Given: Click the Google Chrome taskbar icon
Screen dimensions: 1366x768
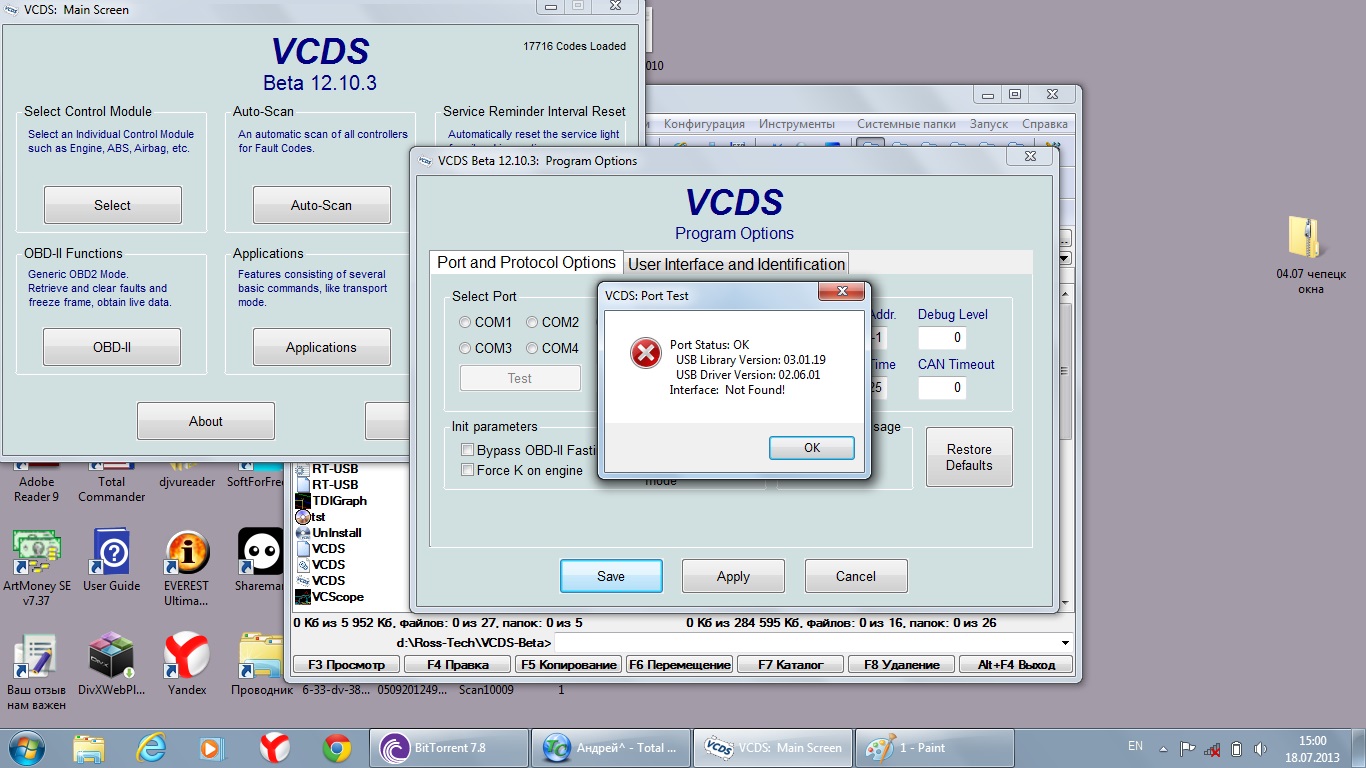Looking at the screenshot, I should coord(336,748).
